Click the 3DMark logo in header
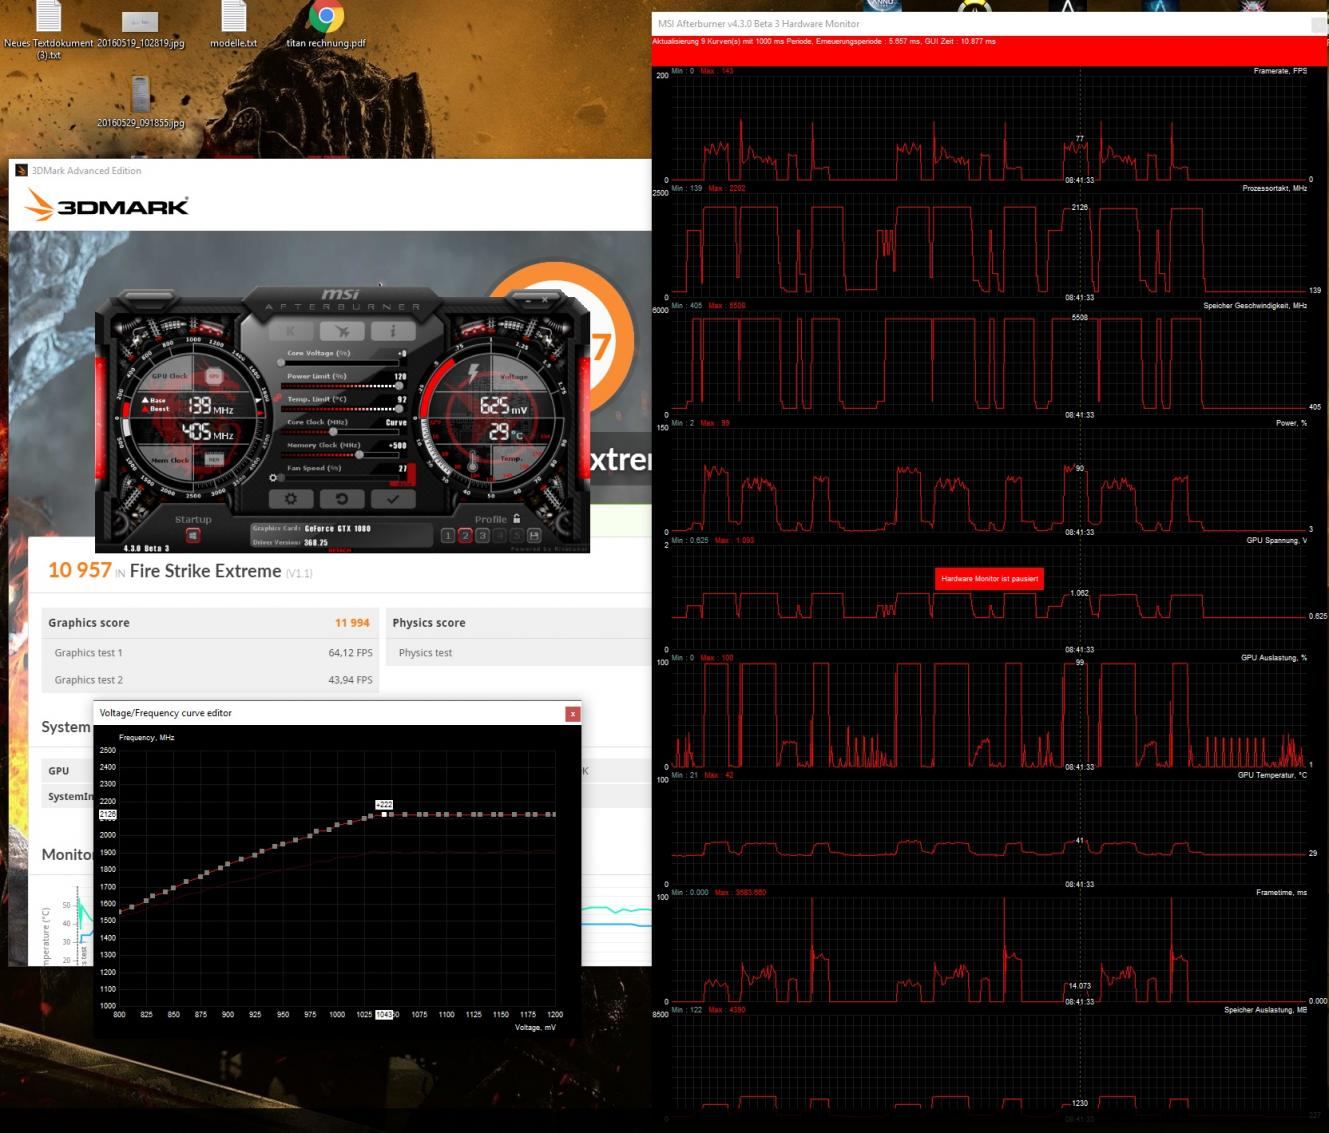The width and height of the screenshot is (1329, 1133). 107,206
